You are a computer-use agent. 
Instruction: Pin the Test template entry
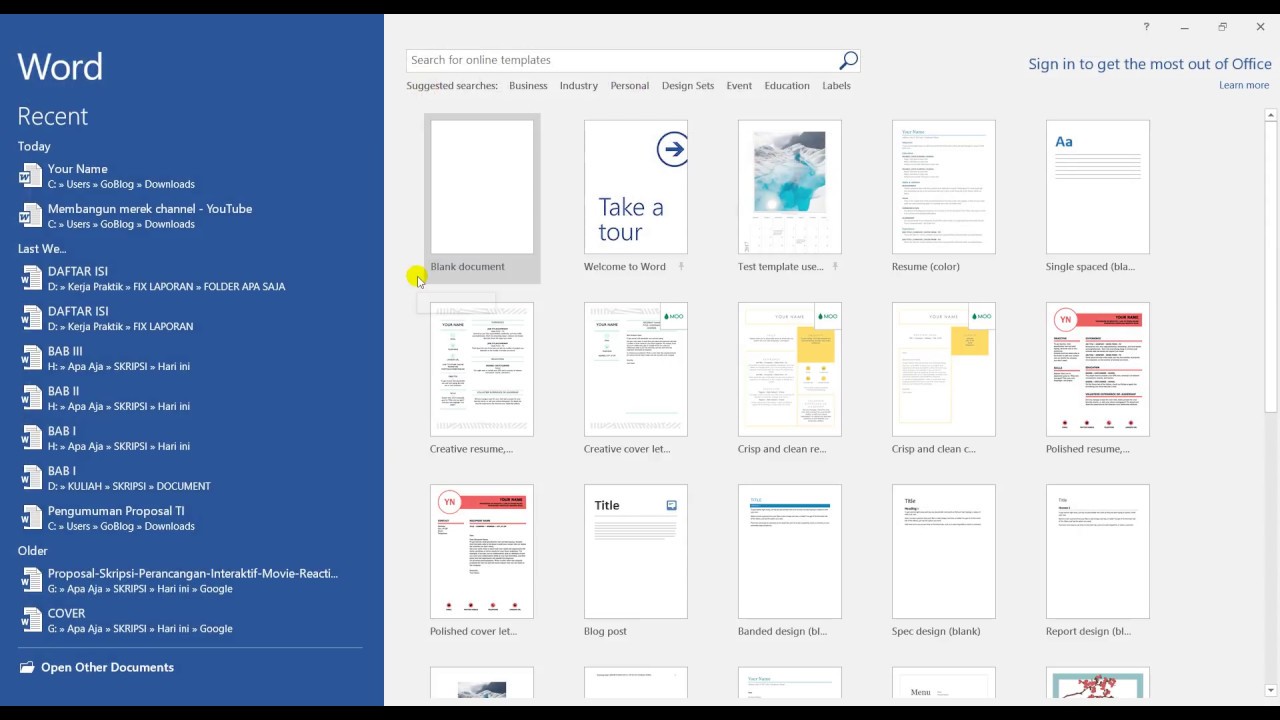coord(835,267)
